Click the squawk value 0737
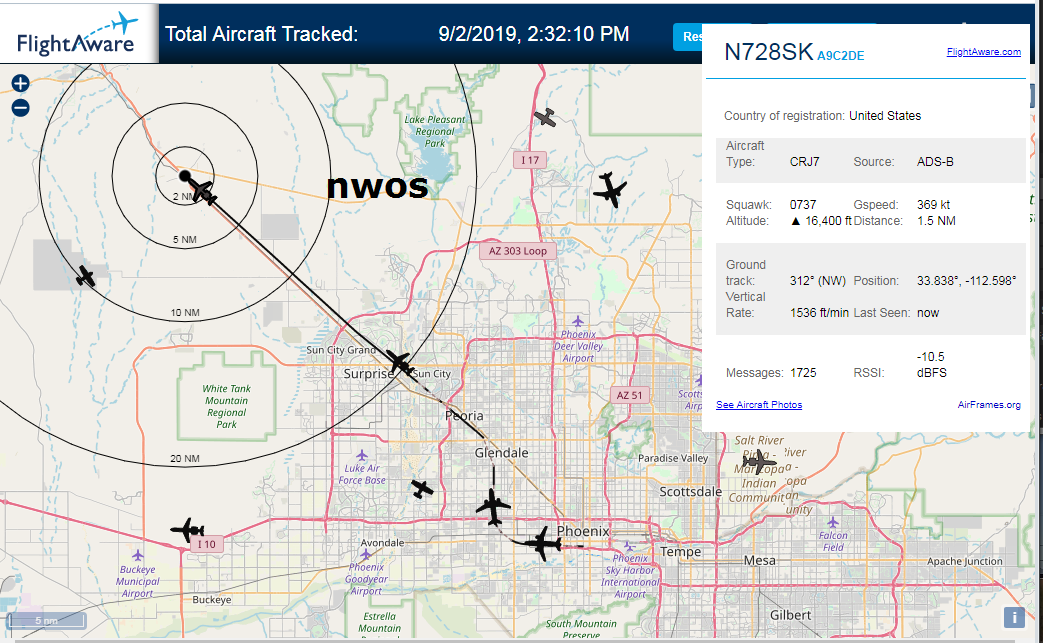This screenshot has height=643, width=1043. tap(803, 205)
